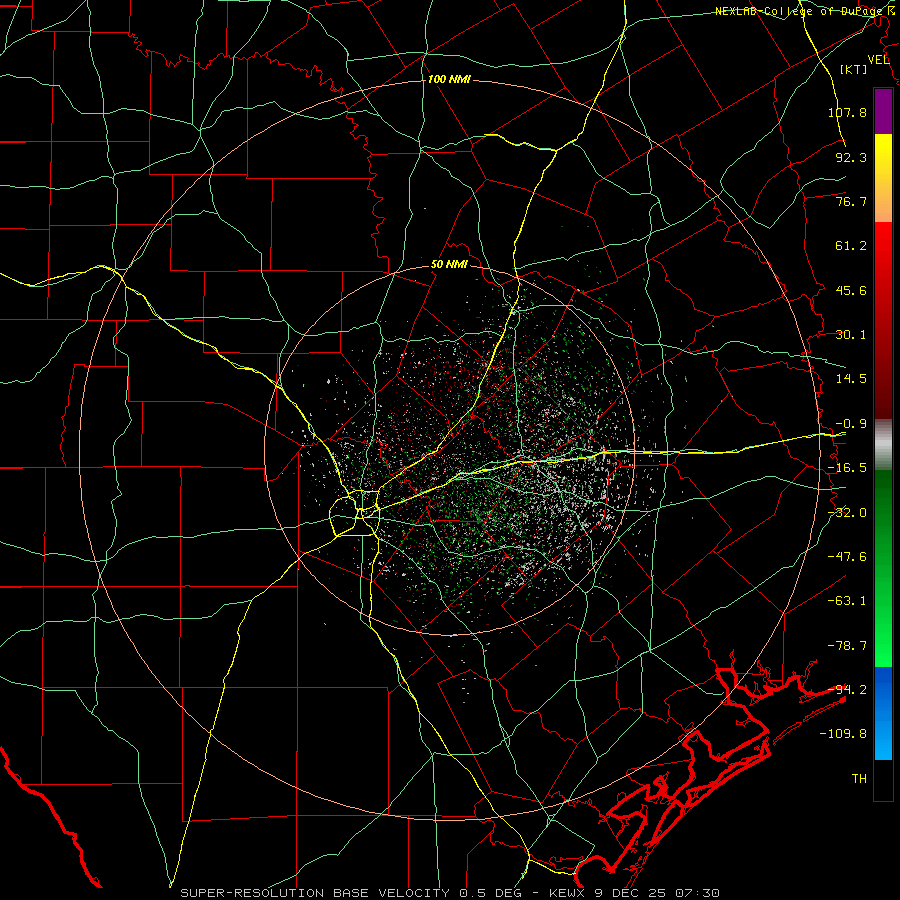This screenshot has height=900, width=900.
Task: Click the 61.2 legend value
Action: click(x=851, y=246)
